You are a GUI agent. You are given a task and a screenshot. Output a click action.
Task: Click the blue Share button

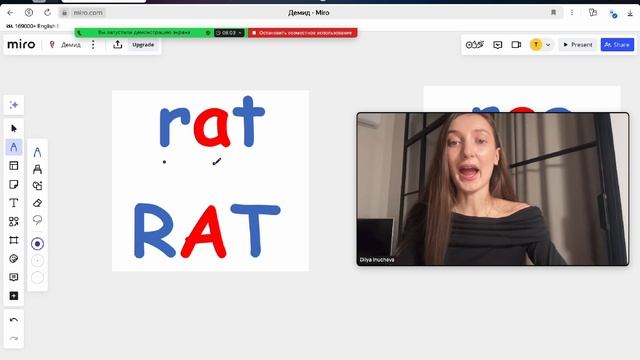point(617,45)
